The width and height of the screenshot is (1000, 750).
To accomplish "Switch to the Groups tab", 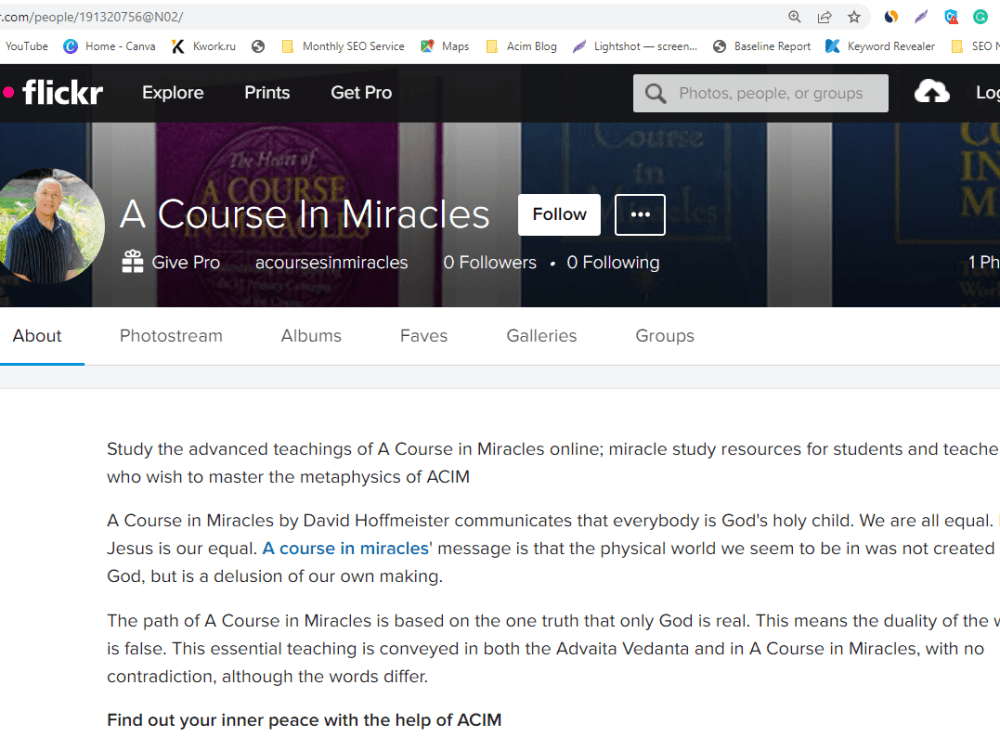I will coord(665,336).
